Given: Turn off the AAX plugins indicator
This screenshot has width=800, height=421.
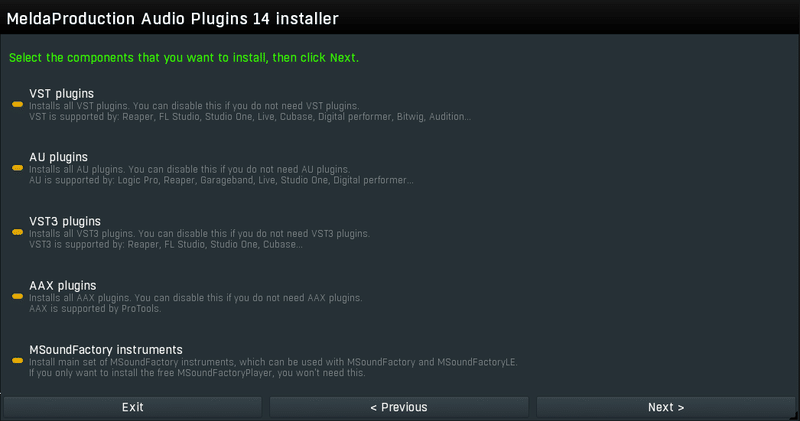Looking at the screenshot, I should (x=17, y=296).
